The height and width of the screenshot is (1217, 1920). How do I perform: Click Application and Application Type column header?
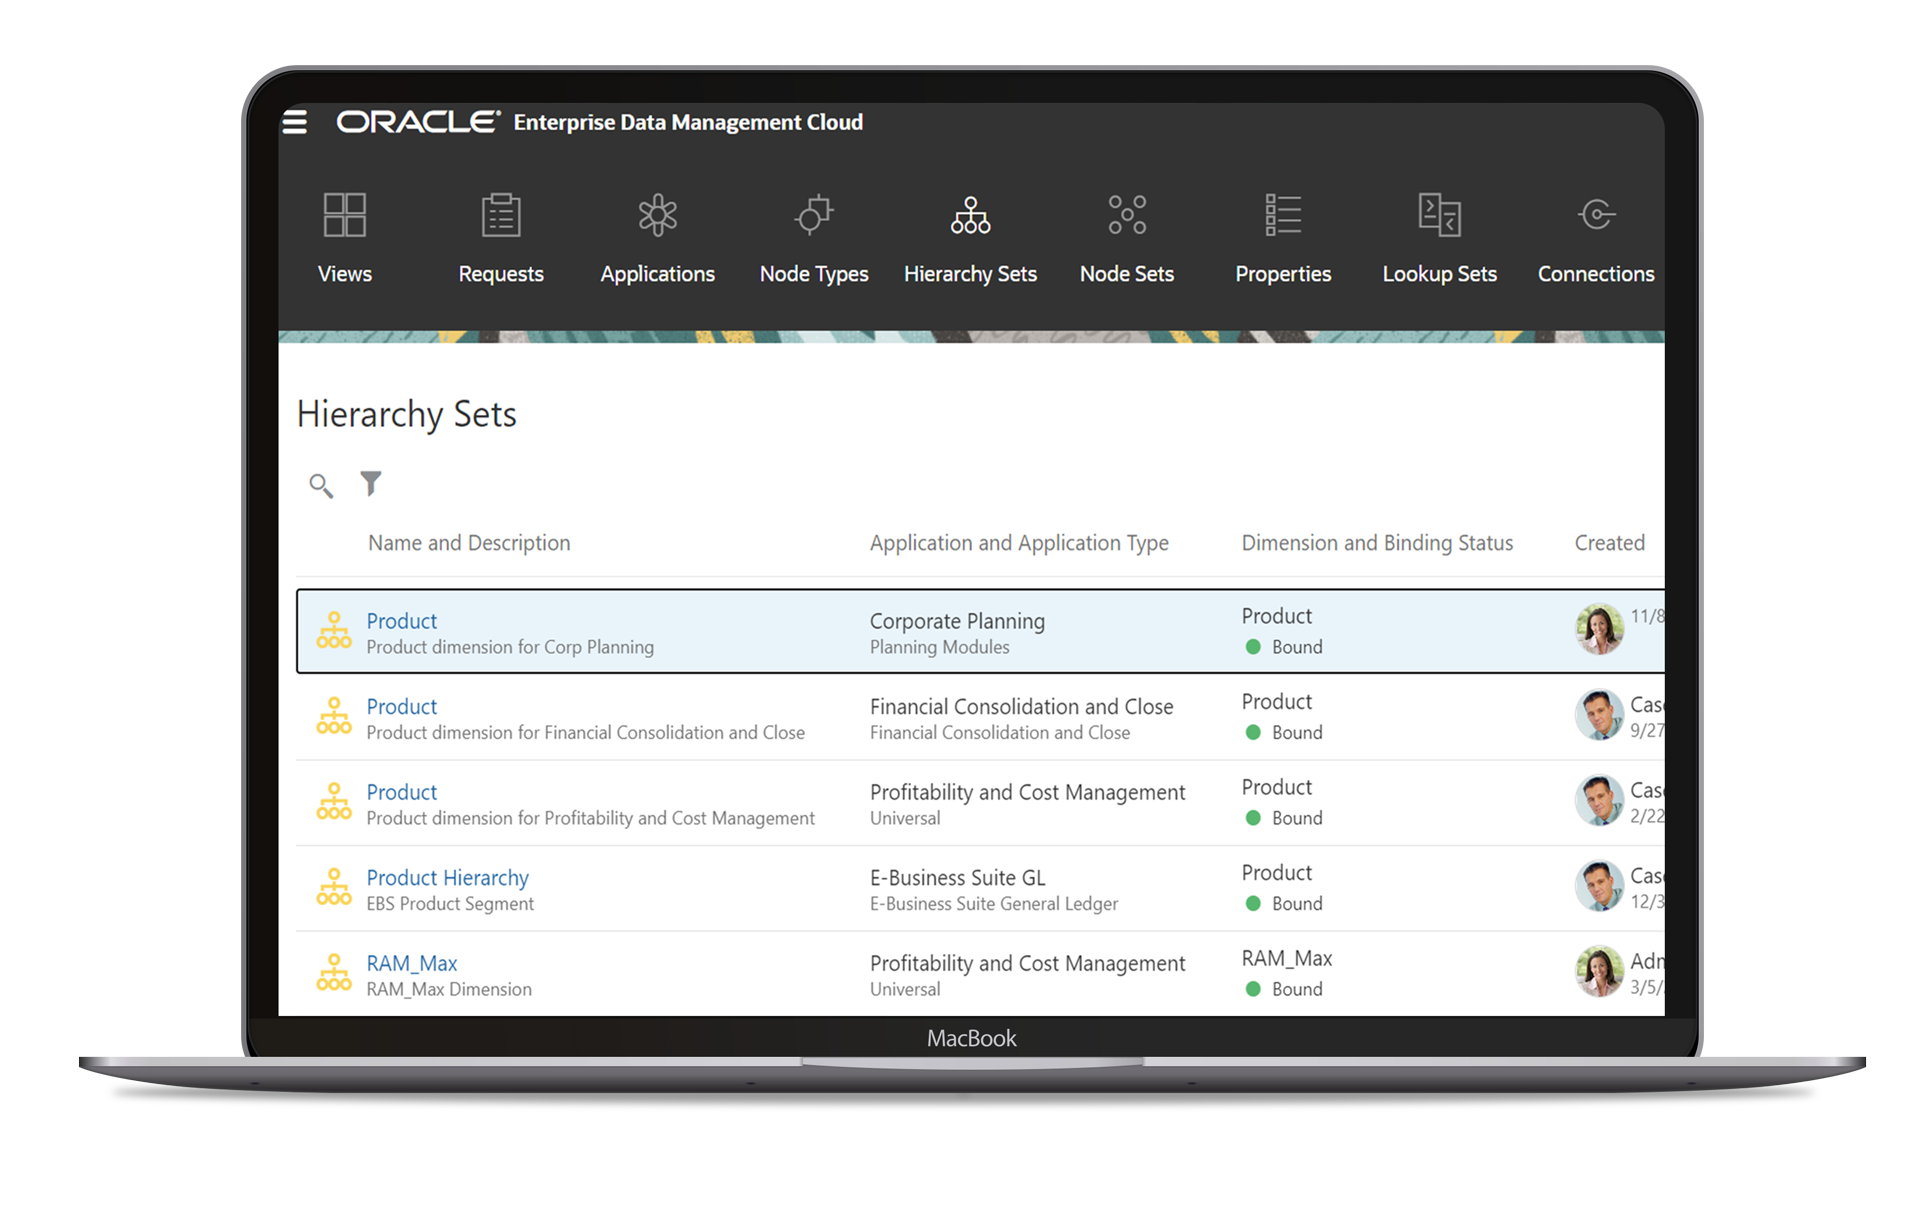coord(1019,543)
